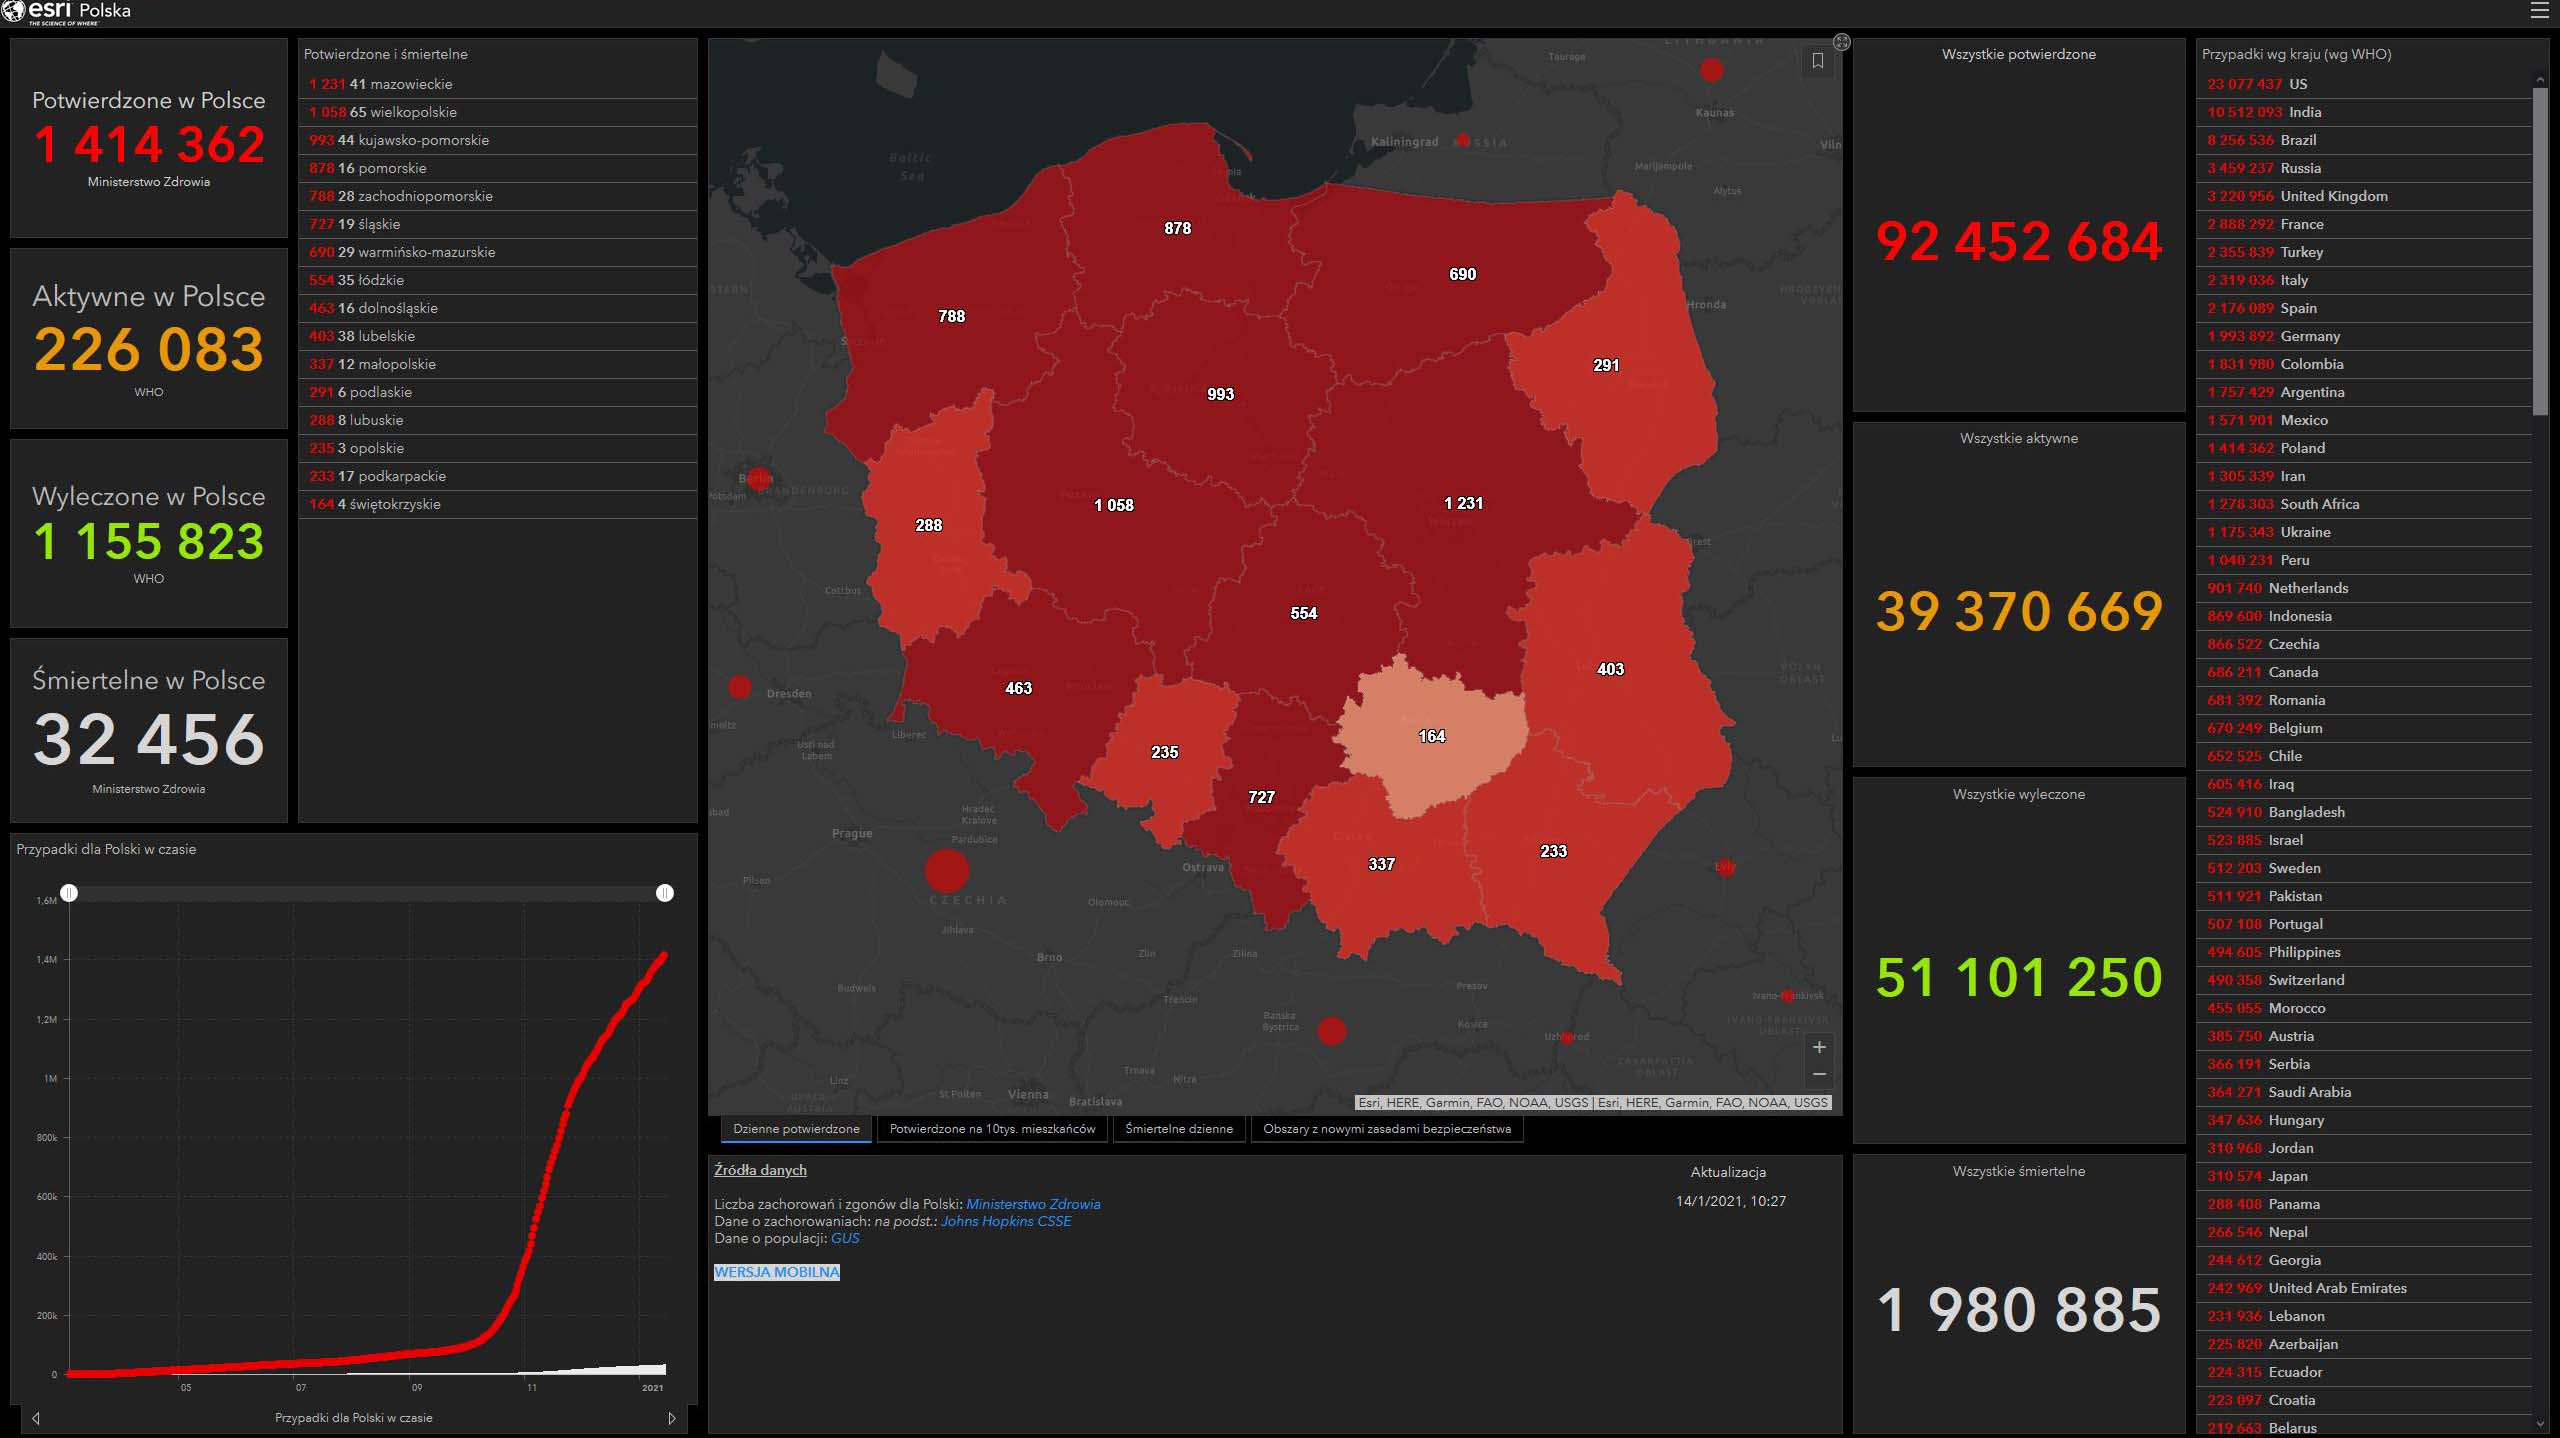This screenshot has width=2560, height=1438.
Task: Switch to Potwierdzone na 10tys. mieszkańców tab
Action: tap(992, 1129)
